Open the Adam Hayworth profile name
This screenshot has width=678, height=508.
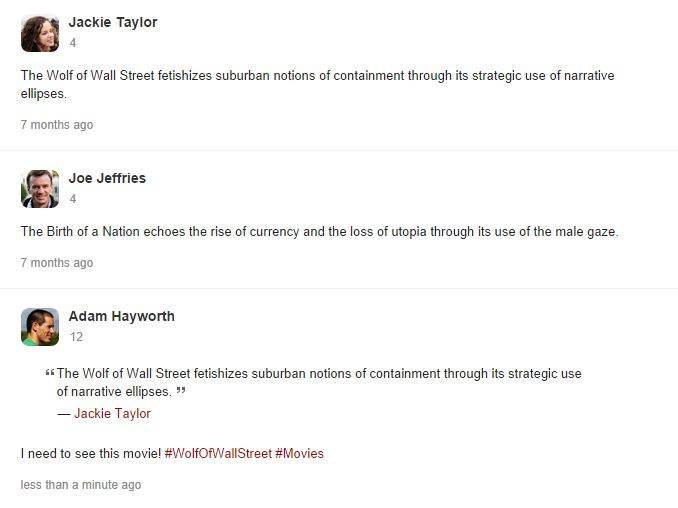121,316
